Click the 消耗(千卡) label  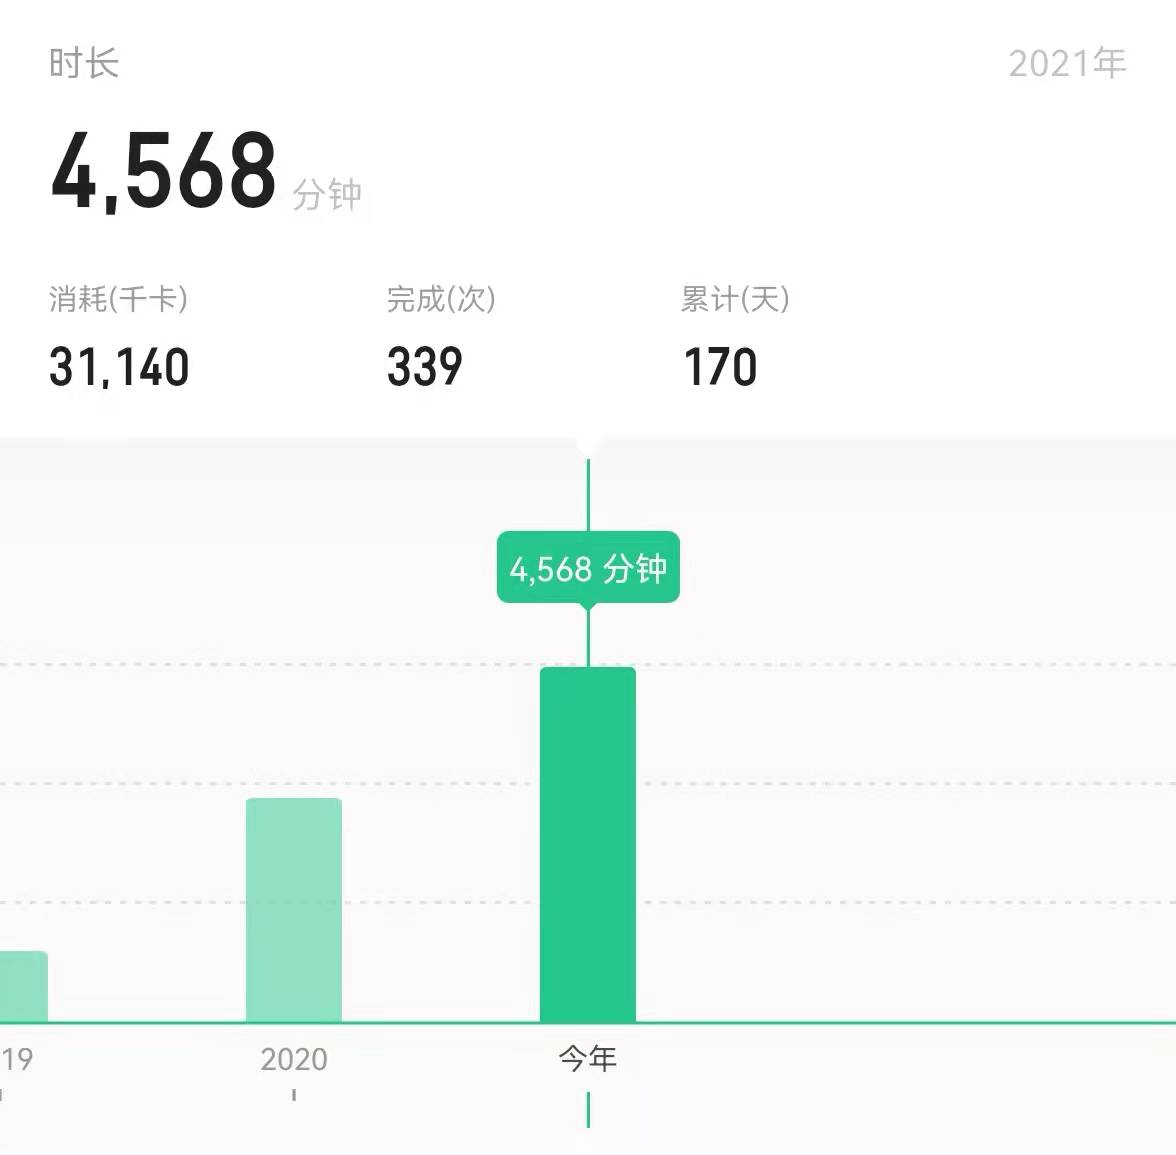coord(119,298)
